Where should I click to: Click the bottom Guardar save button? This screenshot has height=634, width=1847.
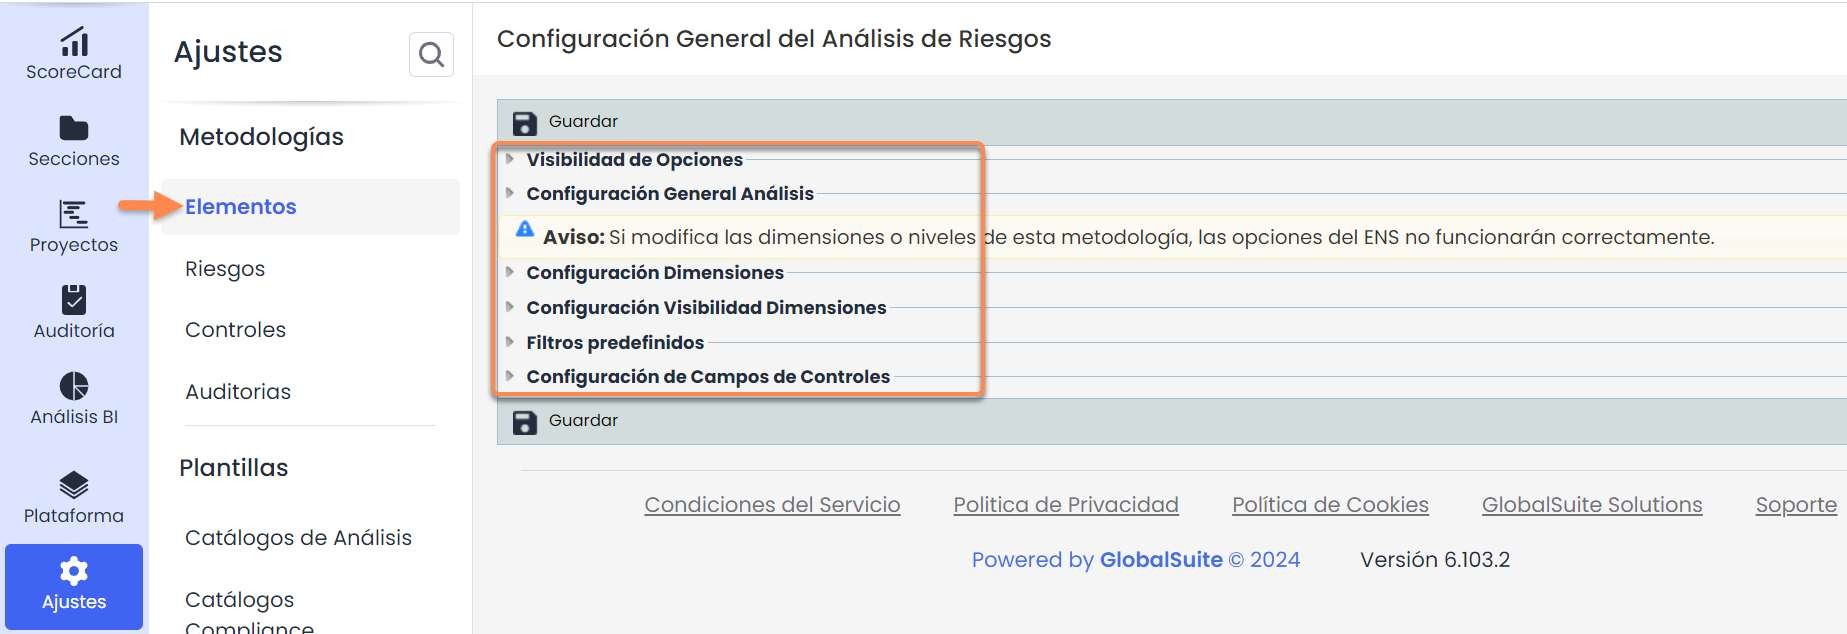(x=566, y=421)
